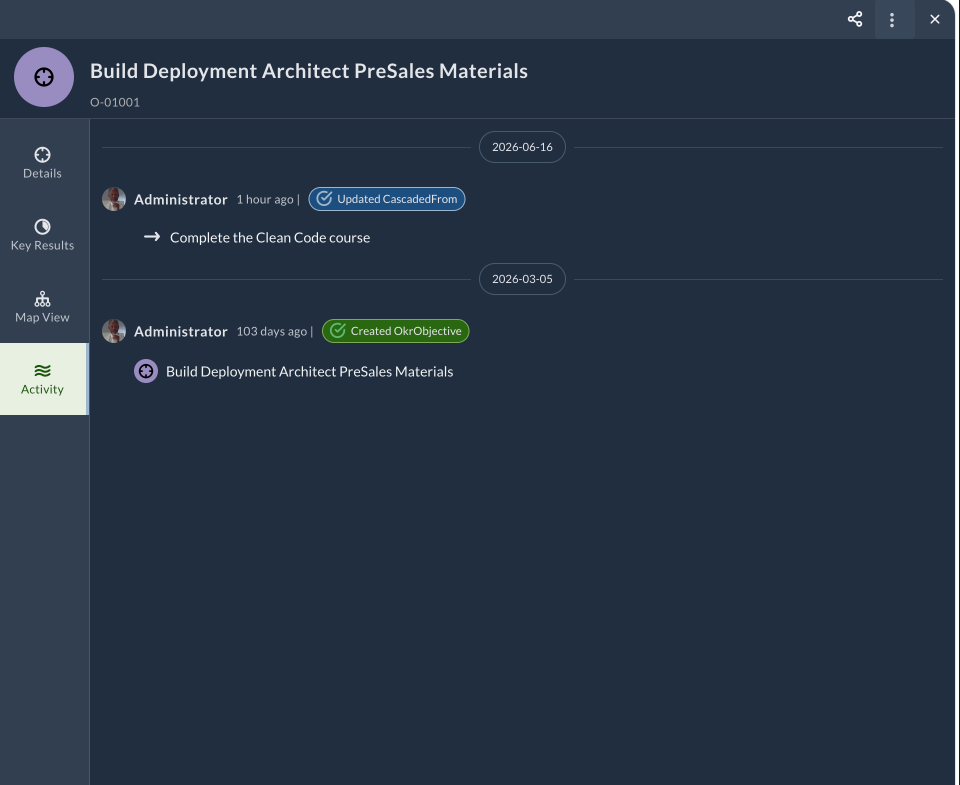
Task: Open the three-dot more options menu
Action: click(x=892, y=20)
